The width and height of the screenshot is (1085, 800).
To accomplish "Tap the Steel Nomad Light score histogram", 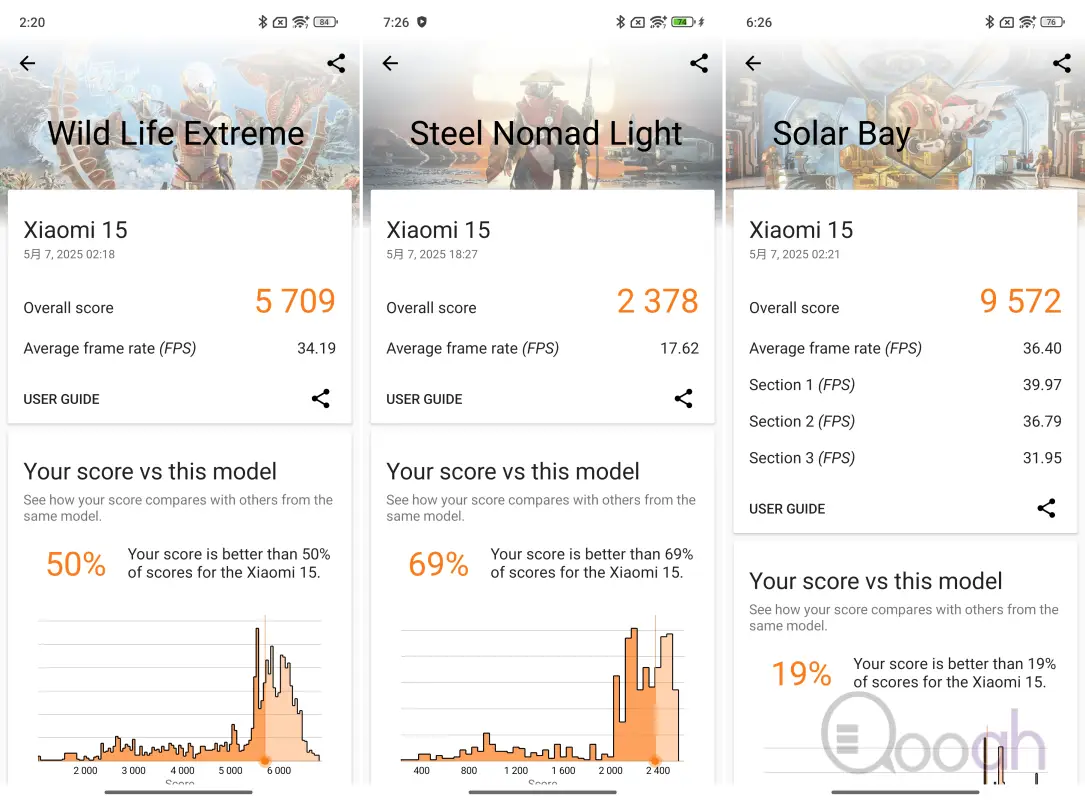I will click(542, 692).
